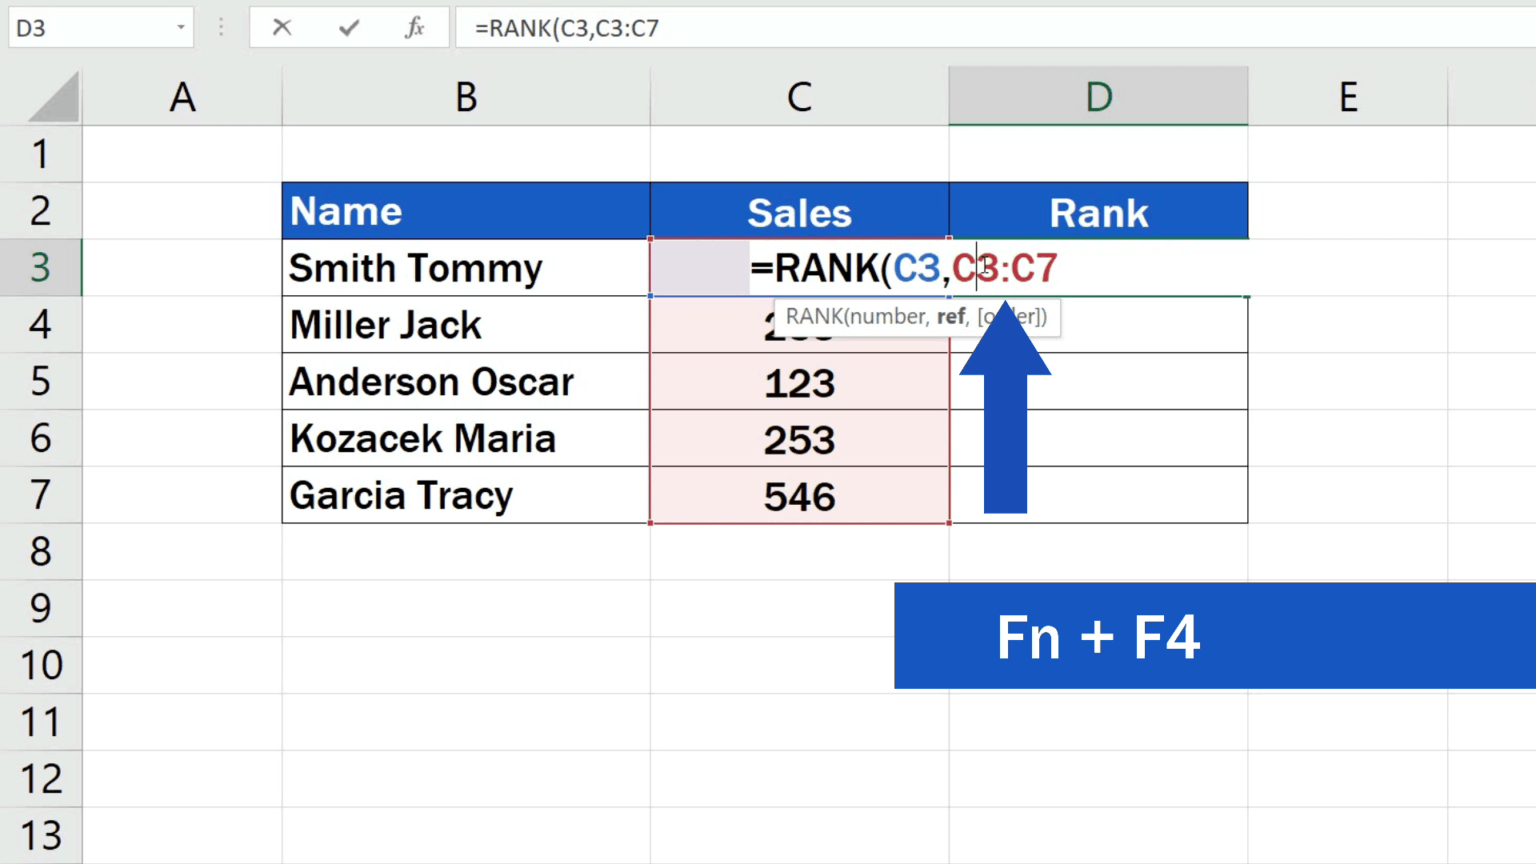The height and width of the screenshot is (864, 1536).
Task: Confirm the formula using the checkmark icon
Action: [x=348, y=27]
